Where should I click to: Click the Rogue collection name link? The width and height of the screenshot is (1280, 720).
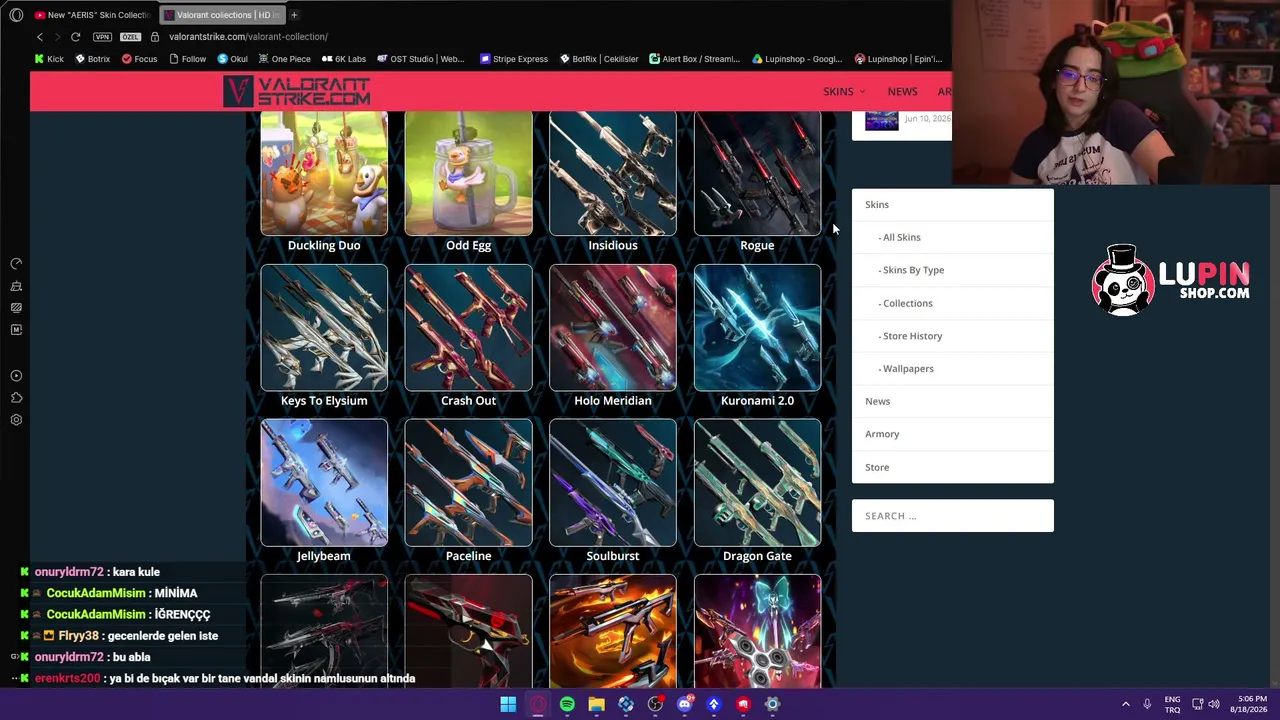coord(757,245)
